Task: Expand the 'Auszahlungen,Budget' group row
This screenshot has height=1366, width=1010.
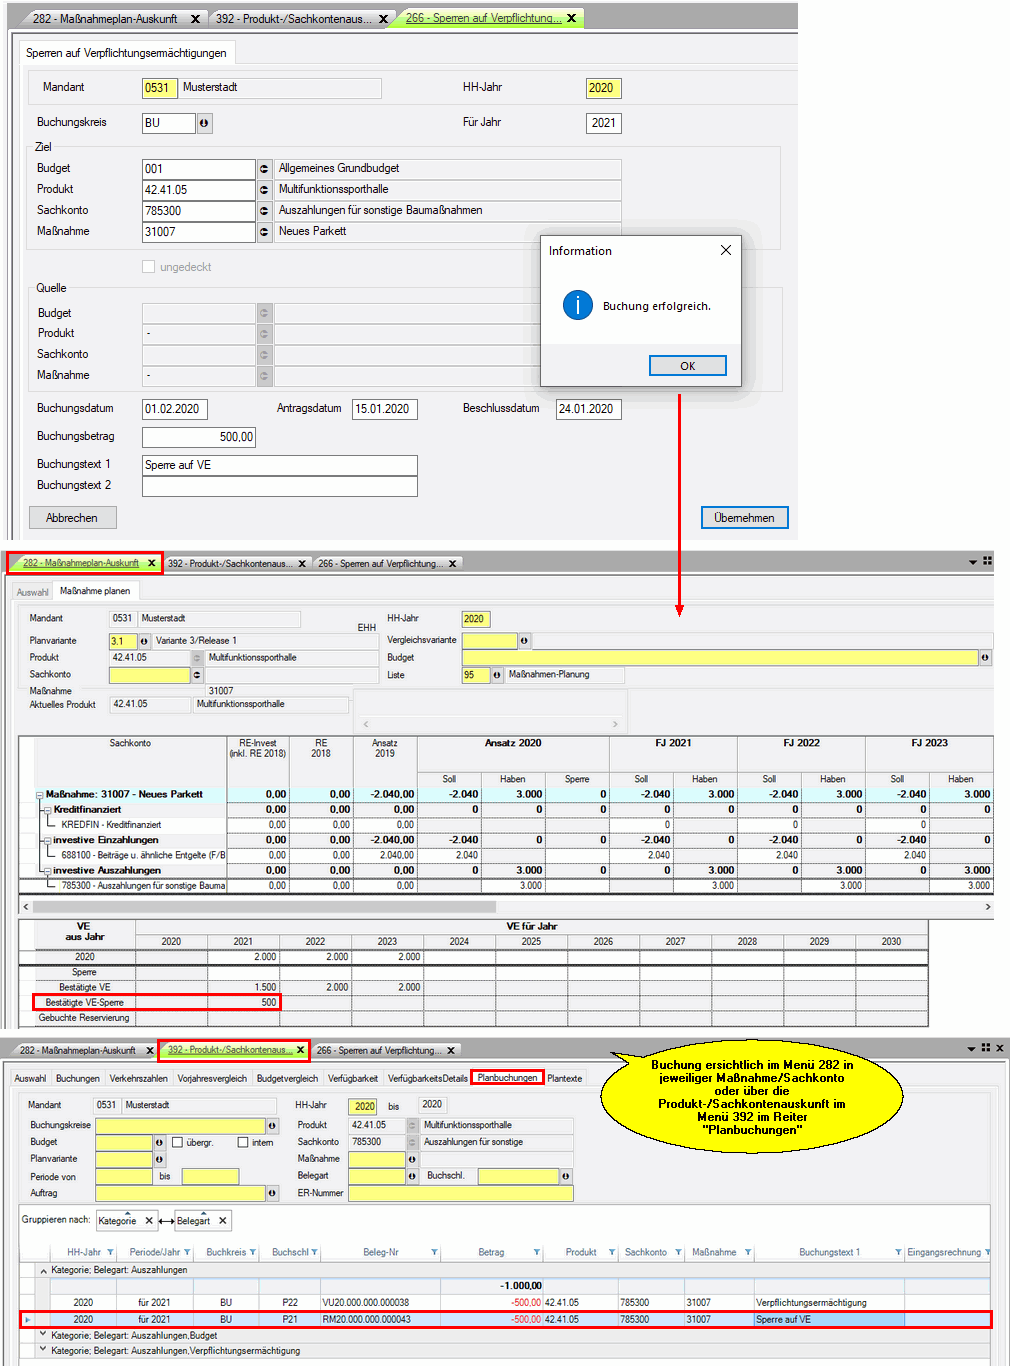Action: tap(43, 1335)
